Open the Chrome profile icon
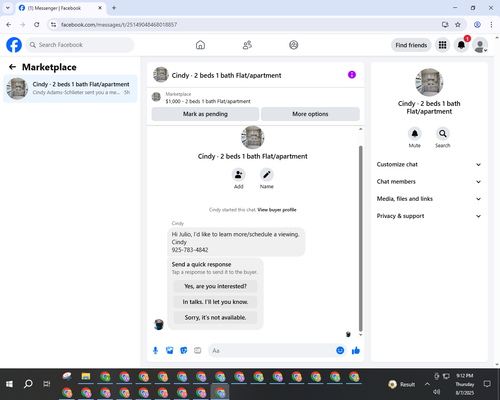The image size is (500, 400). [x=477, y=24]
